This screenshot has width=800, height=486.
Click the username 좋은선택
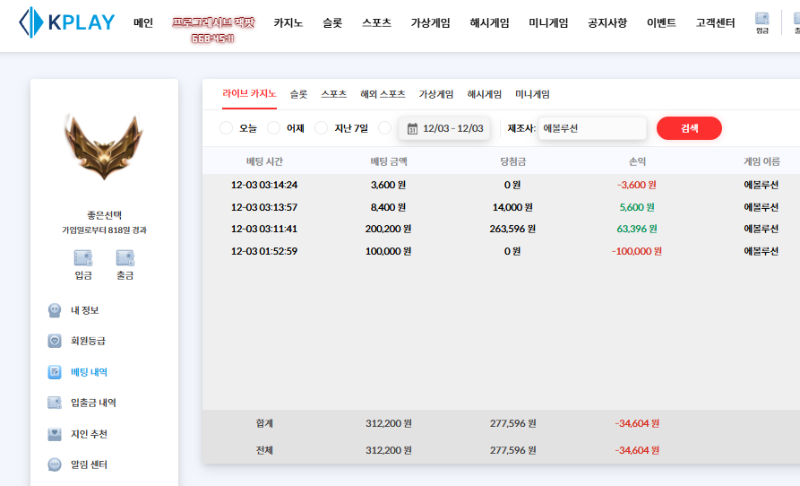tap(104, 215)
